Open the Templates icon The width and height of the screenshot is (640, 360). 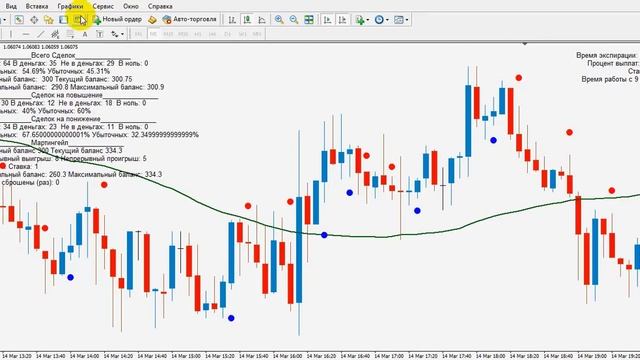(399, 20)
